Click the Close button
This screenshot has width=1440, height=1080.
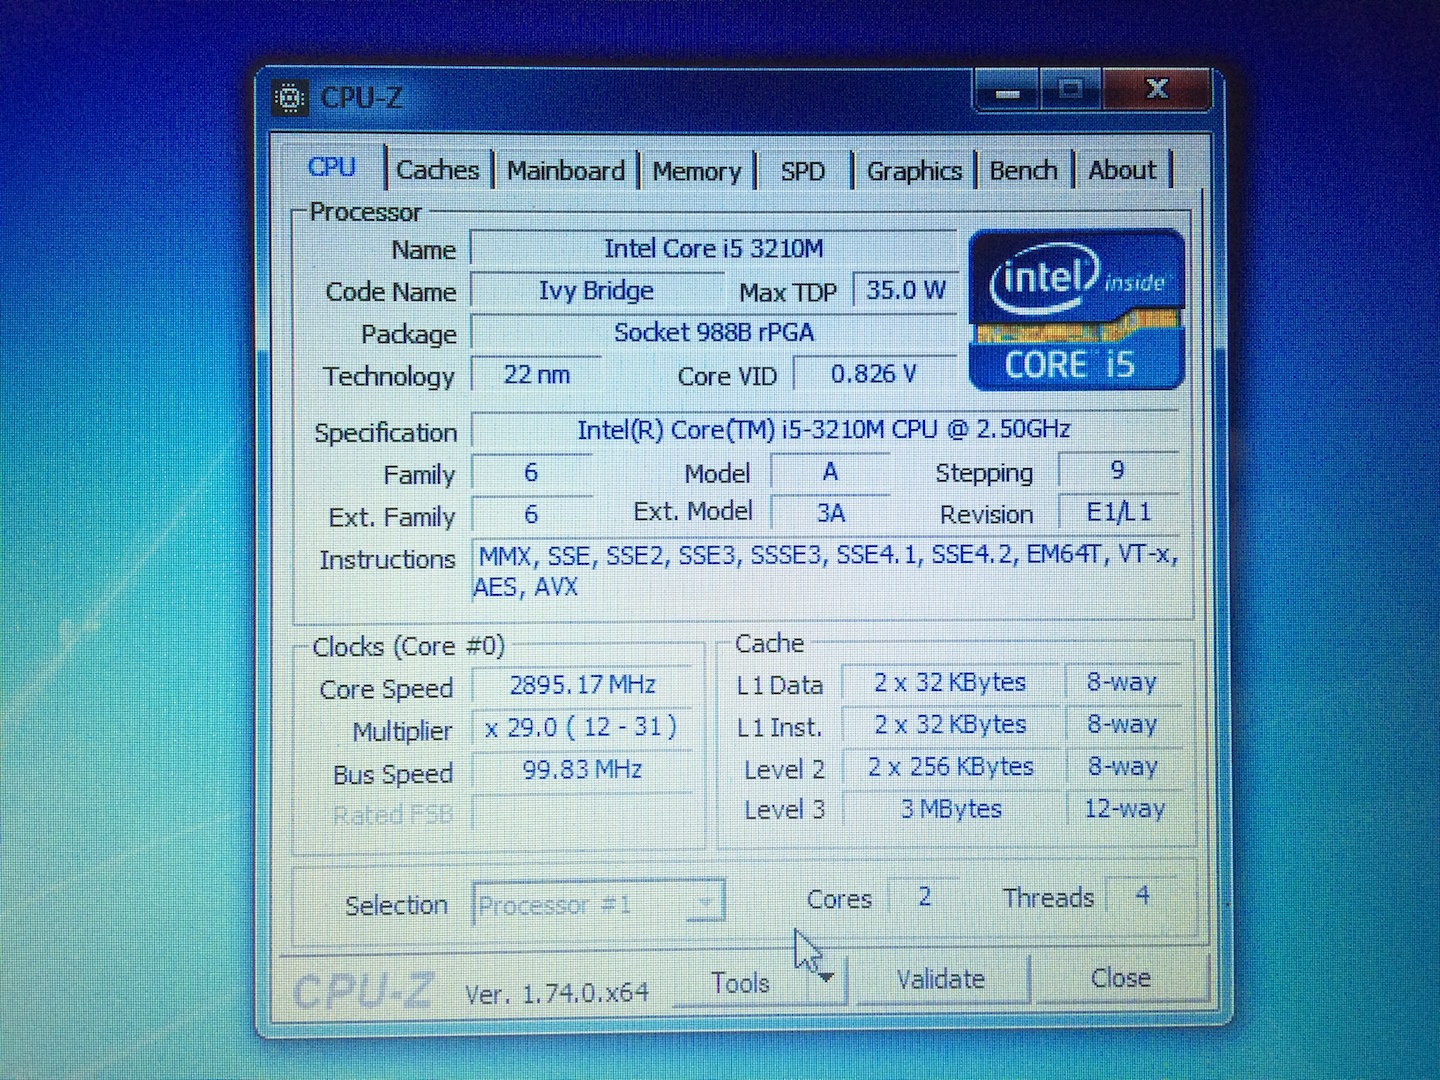(x=1121, y=978)
